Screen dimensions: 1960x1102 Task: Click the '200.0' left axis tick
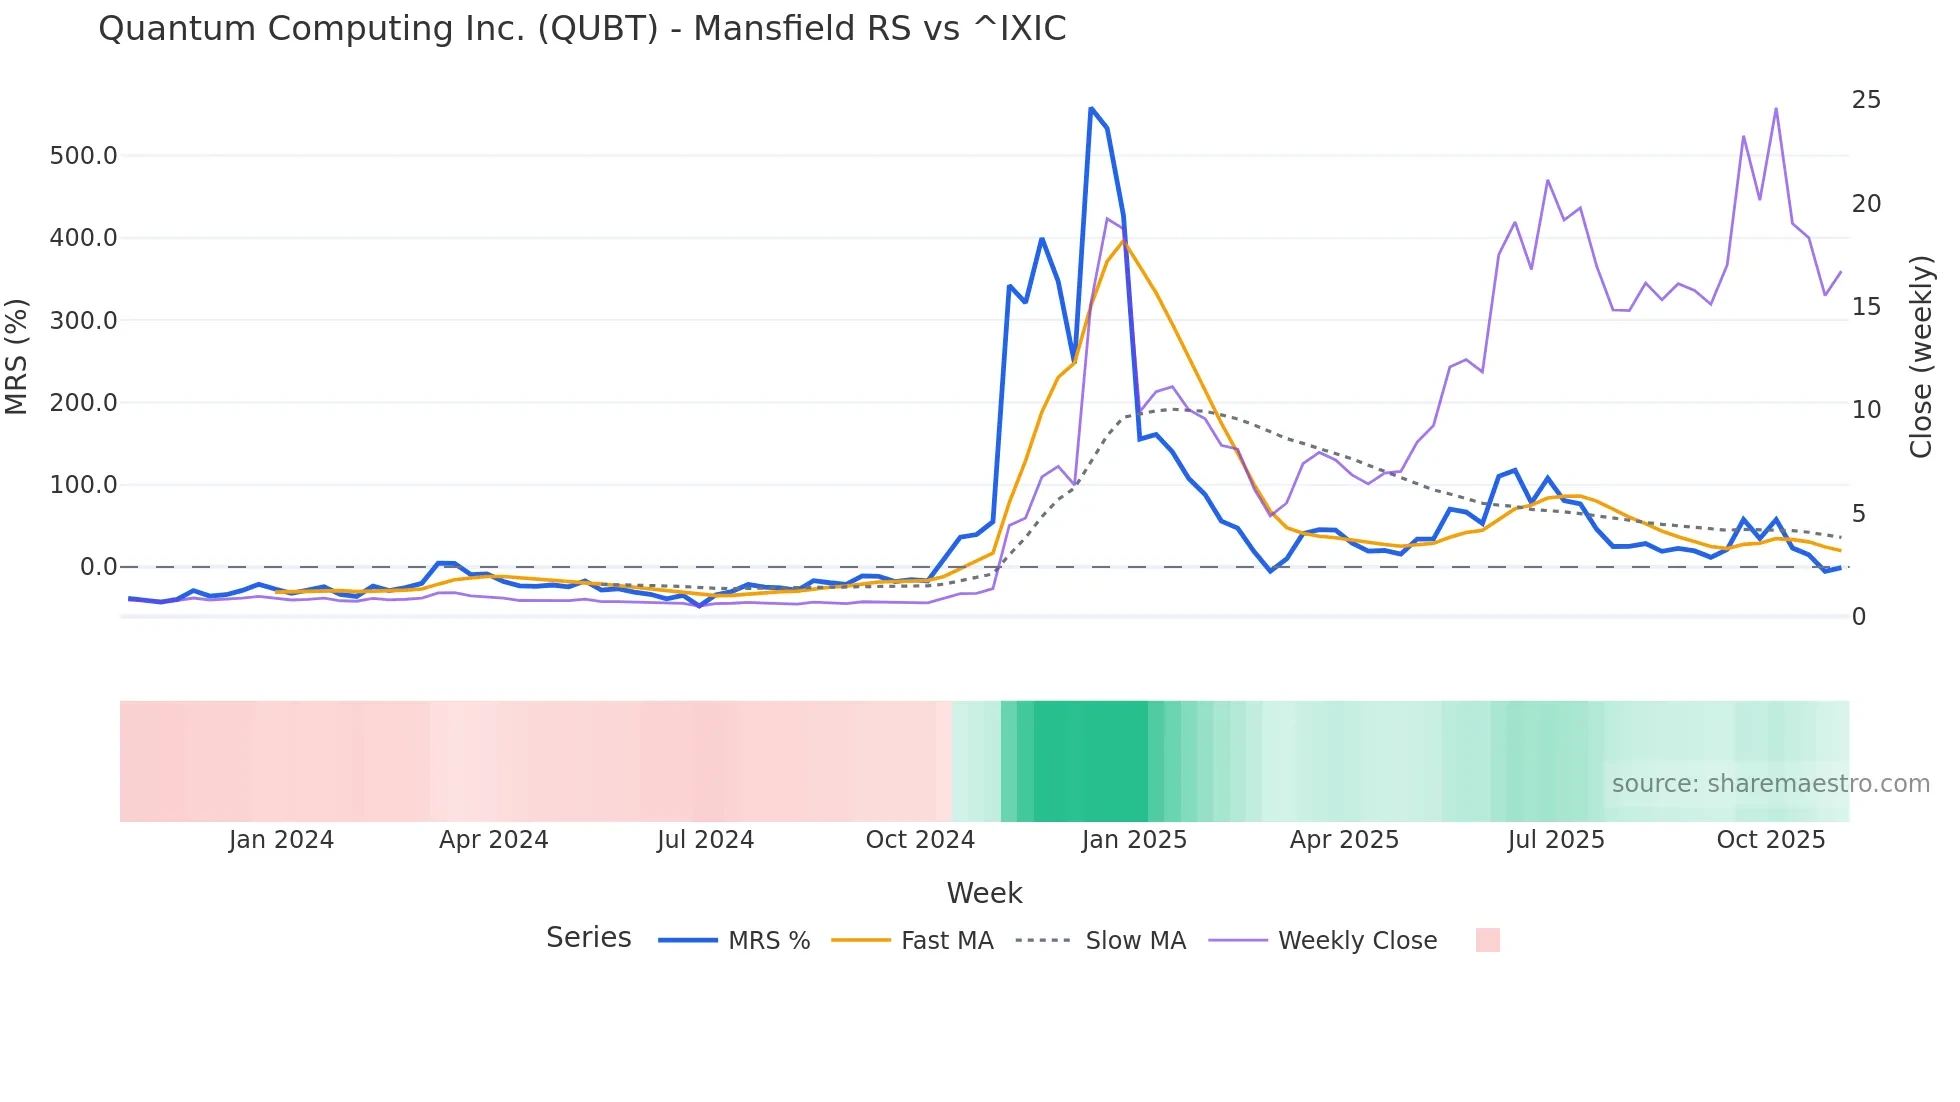pyautogui.click(x=84, y=403)
